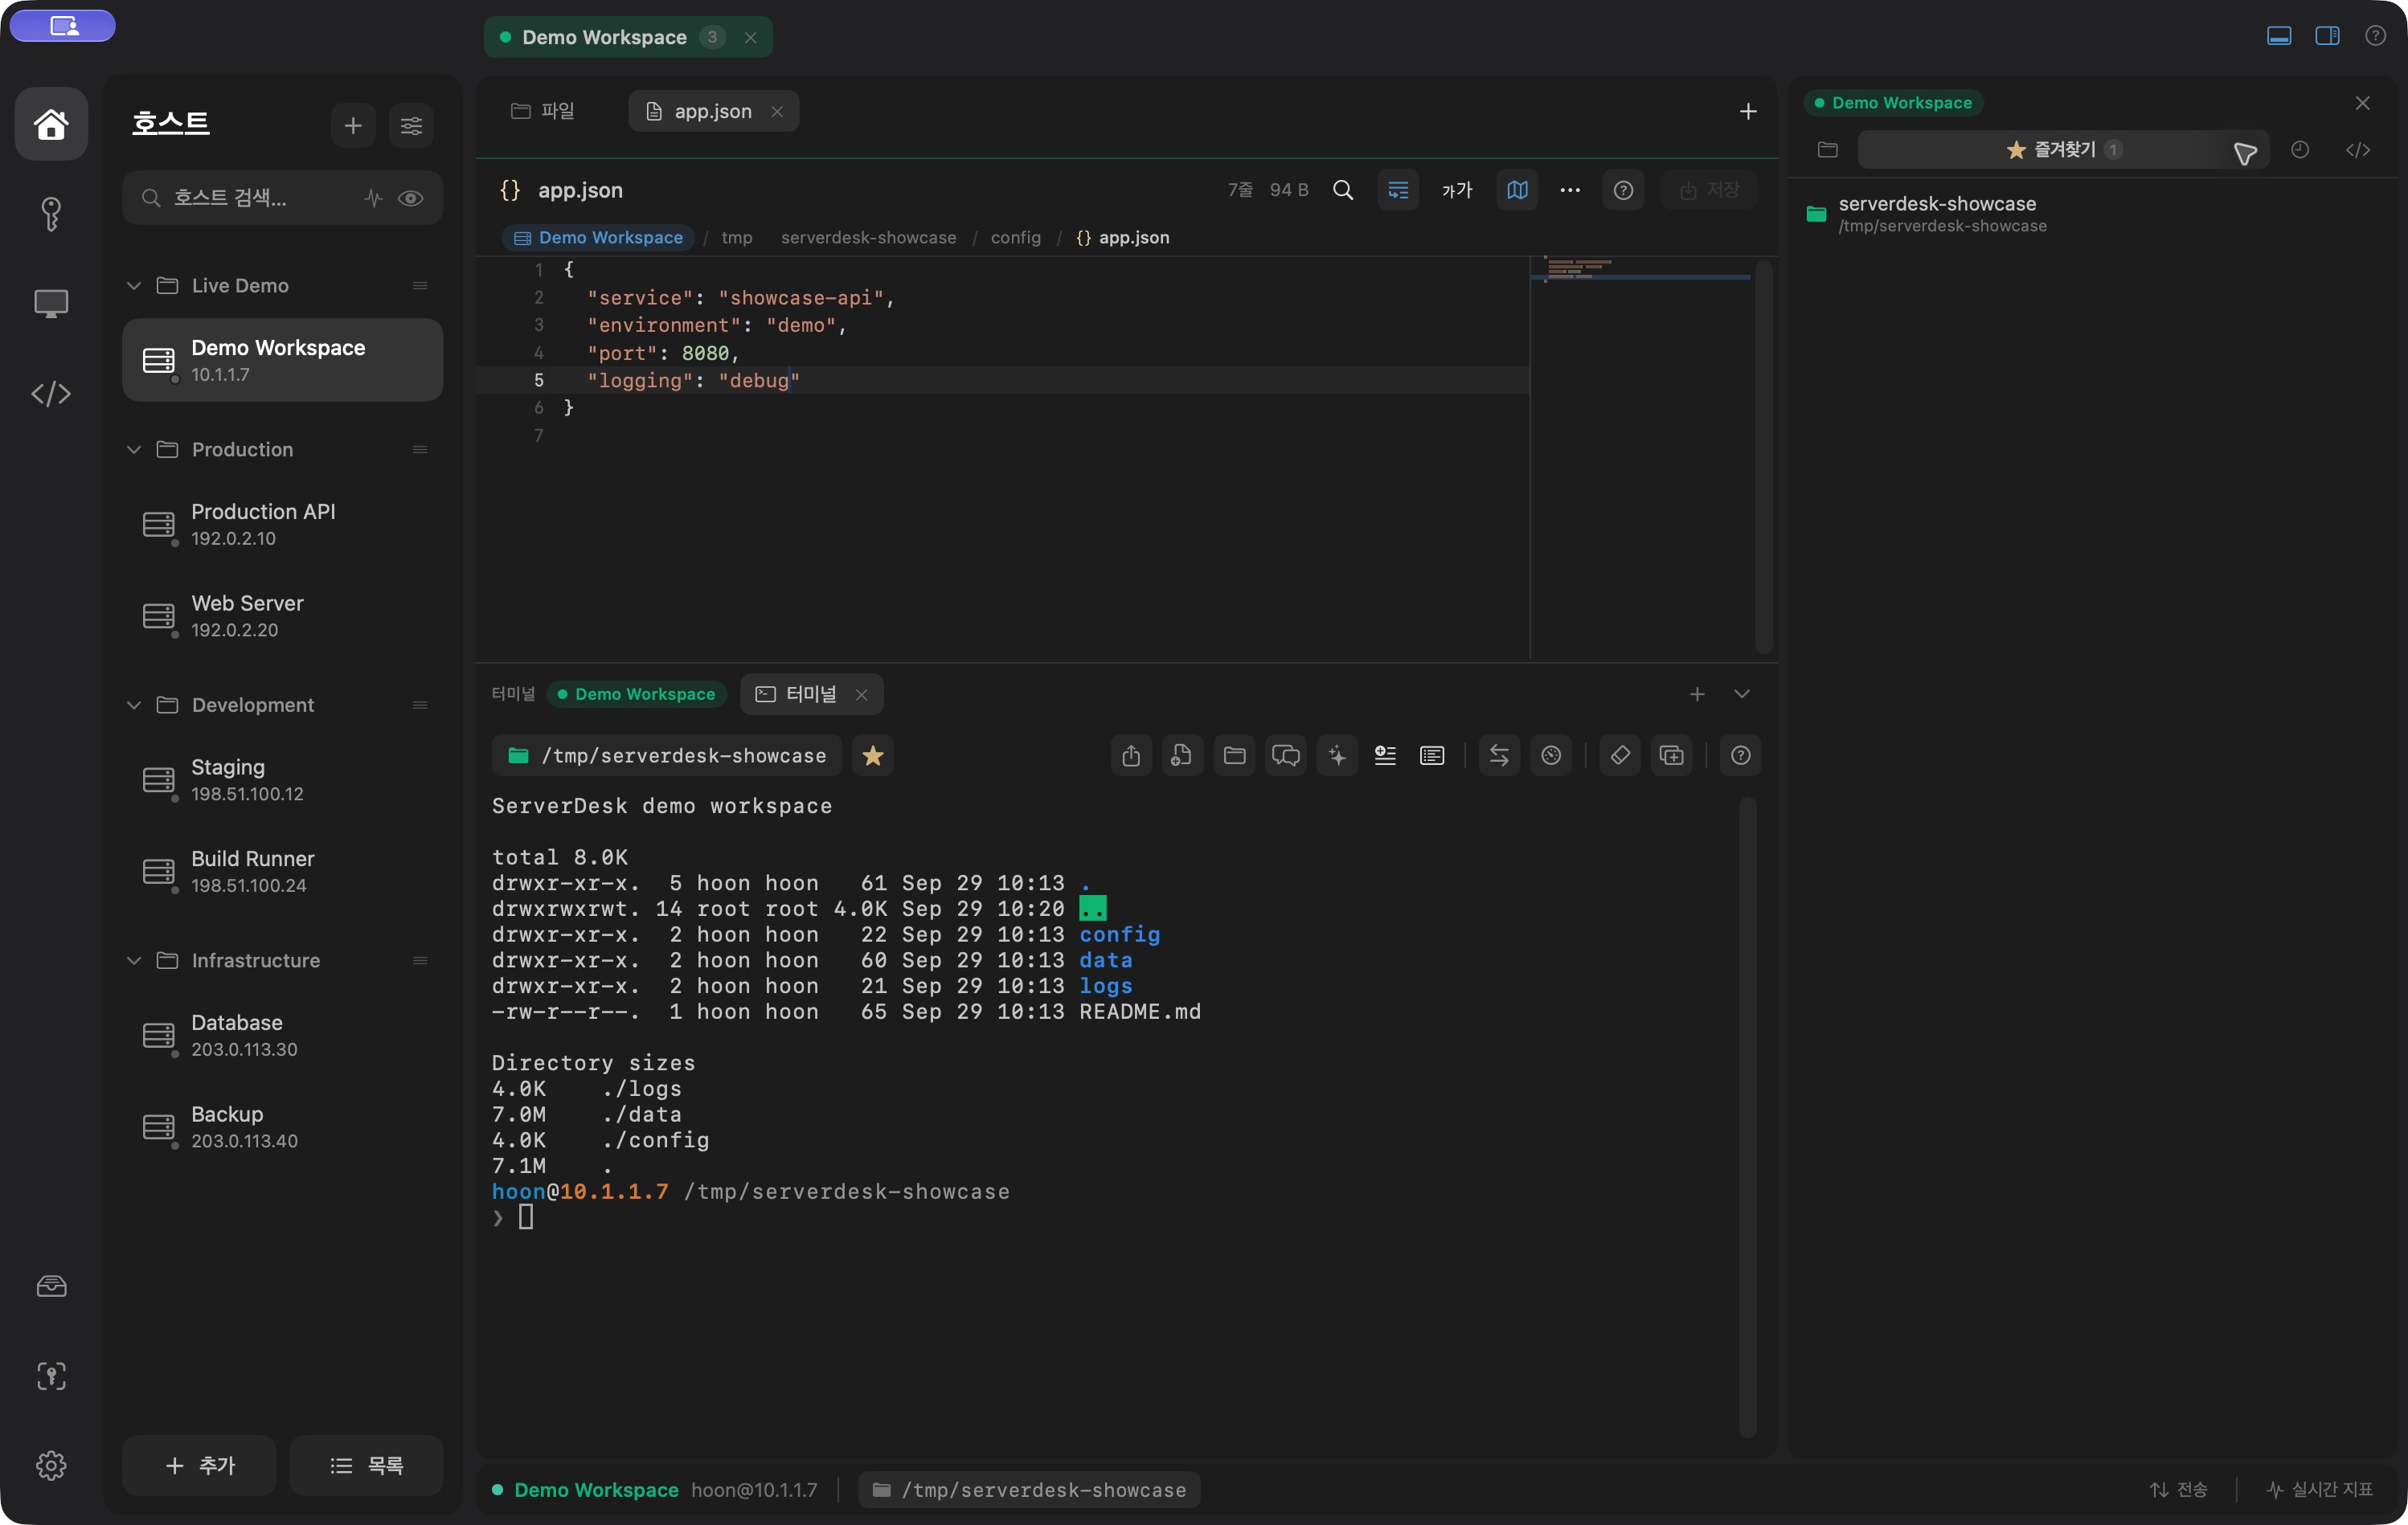Screen dimensions: 2408x1525
Task: Toggle the pulse icon in host search
Action: coord(373,198)
